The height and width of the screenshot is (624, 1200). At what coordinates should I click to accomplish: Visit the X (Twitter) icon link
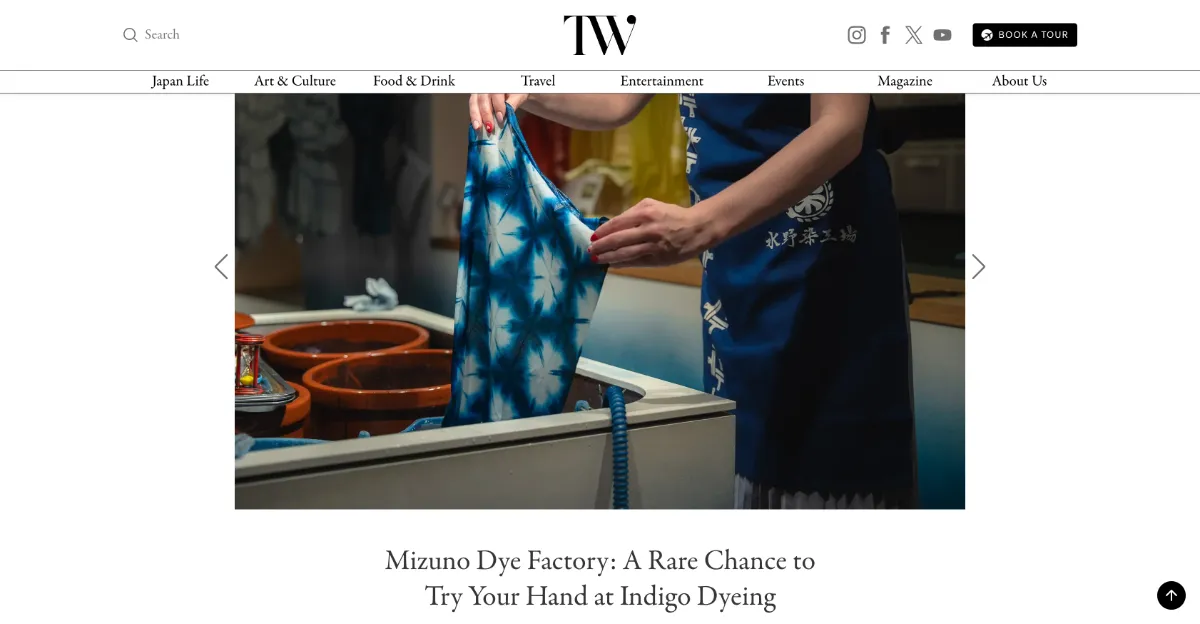(x=914, y=35)
